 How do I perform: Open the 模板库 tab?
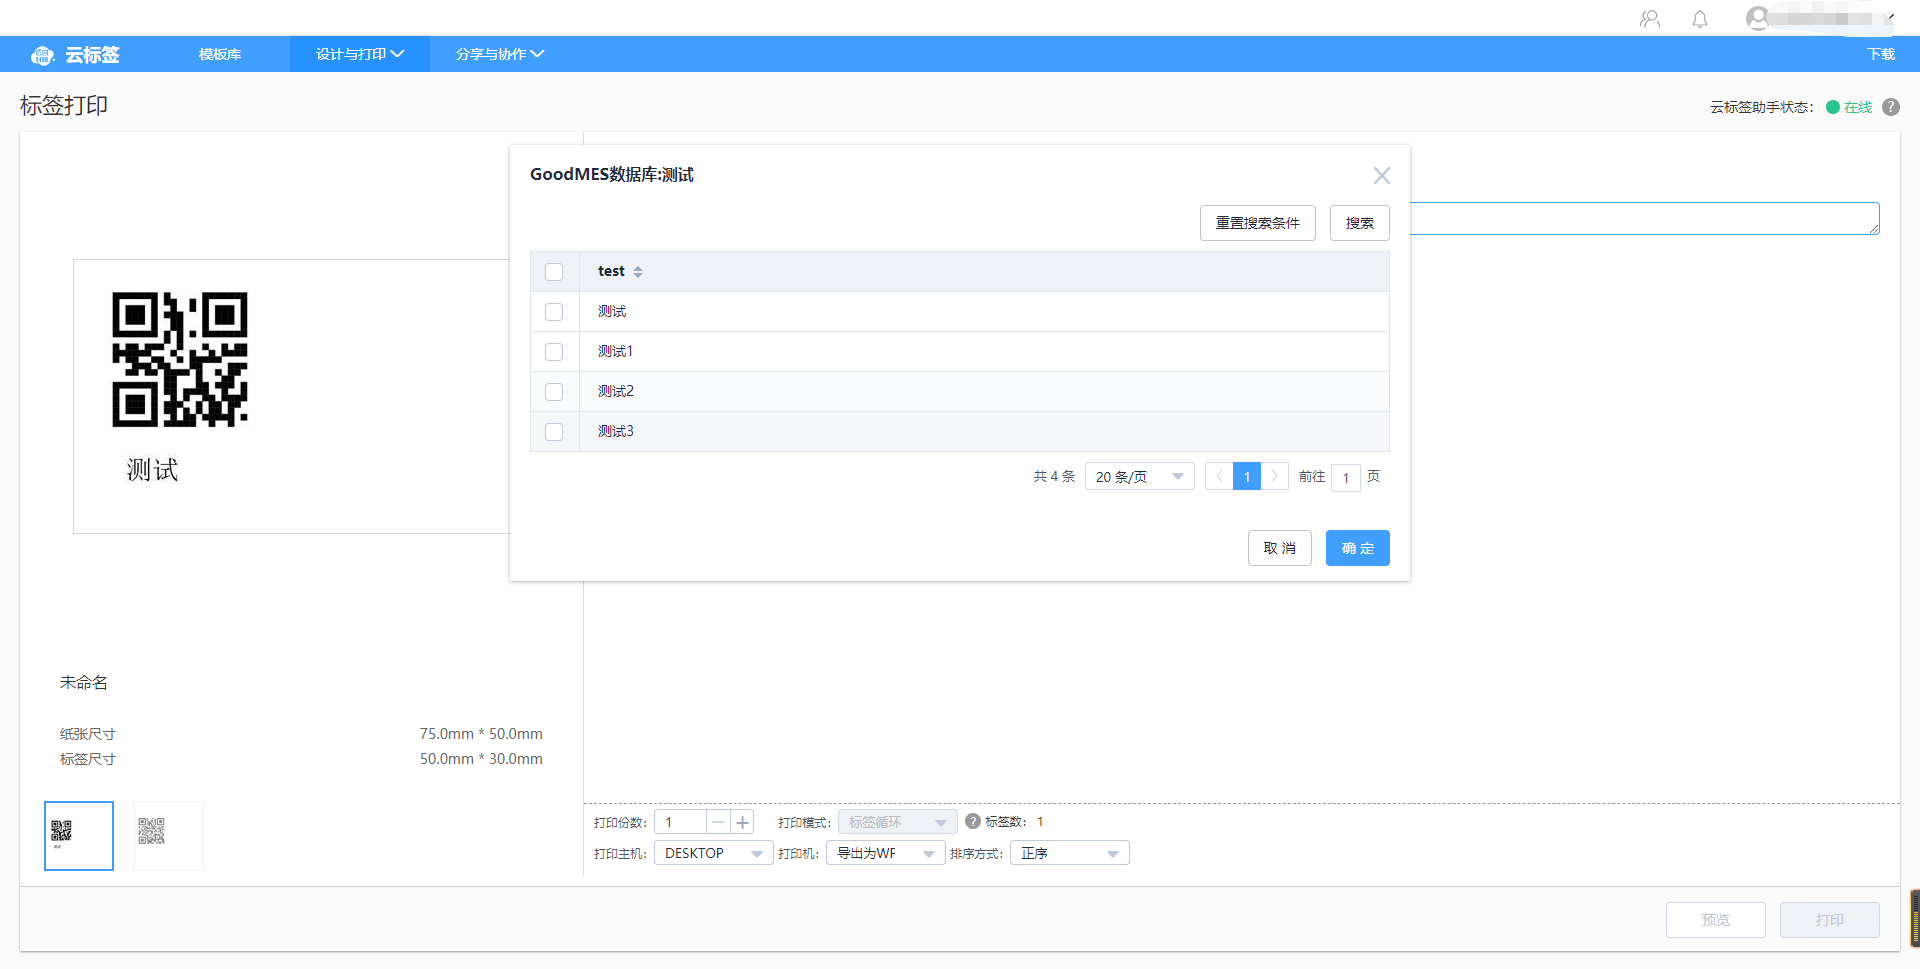[220, 54]
